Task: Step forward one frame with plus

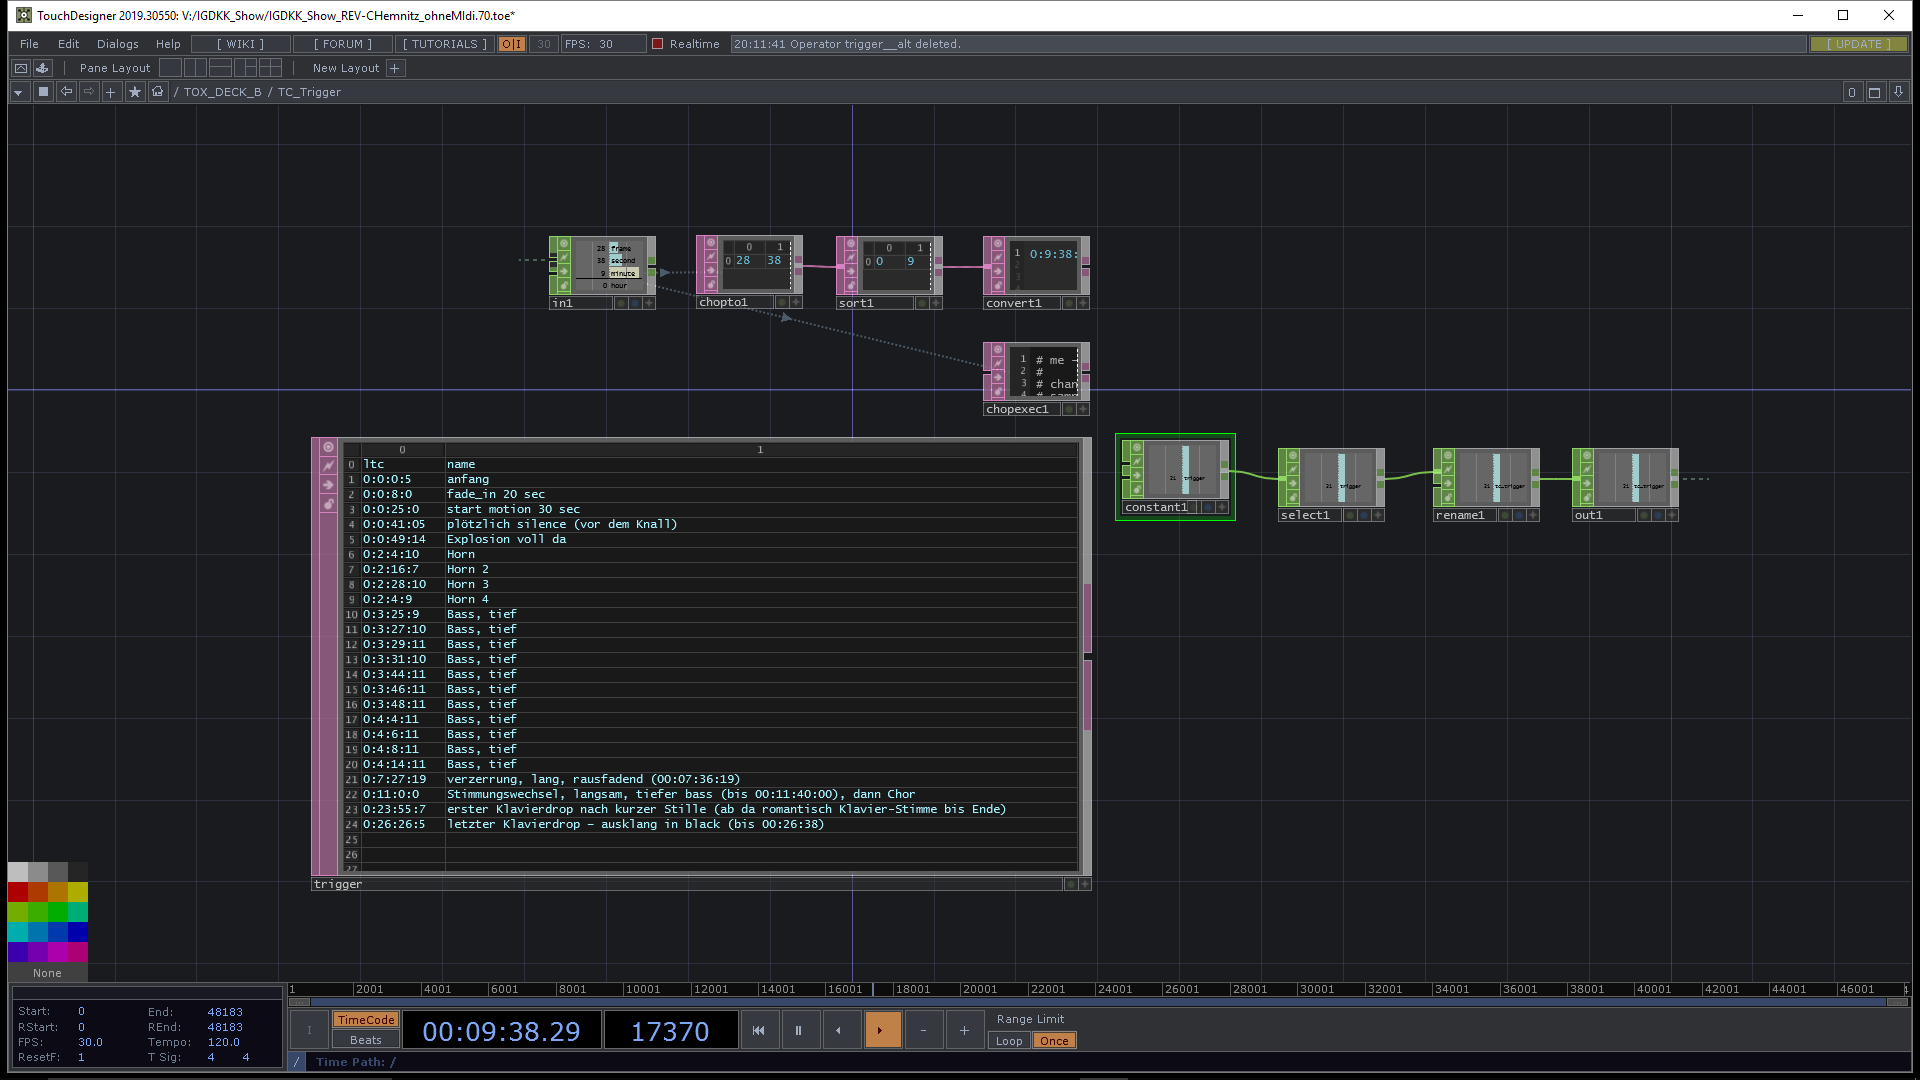Action: pyautogui.click(x=964, y=1030)
